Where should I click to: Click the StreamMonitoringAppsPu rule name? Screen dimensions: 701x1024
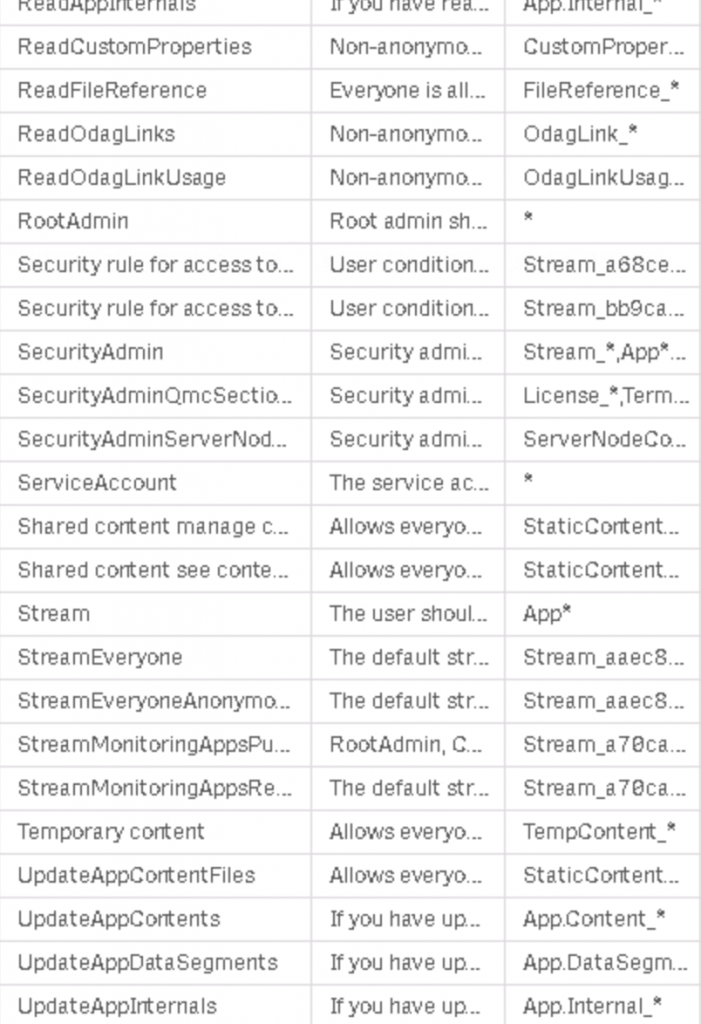[x=154, y=745]
